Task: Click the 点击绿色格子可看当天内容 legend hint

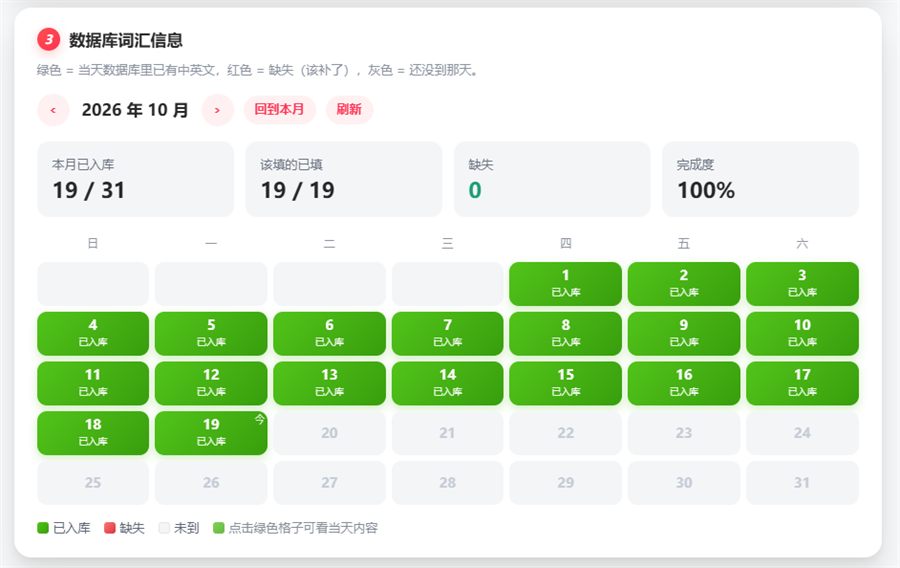Action: 303,528
